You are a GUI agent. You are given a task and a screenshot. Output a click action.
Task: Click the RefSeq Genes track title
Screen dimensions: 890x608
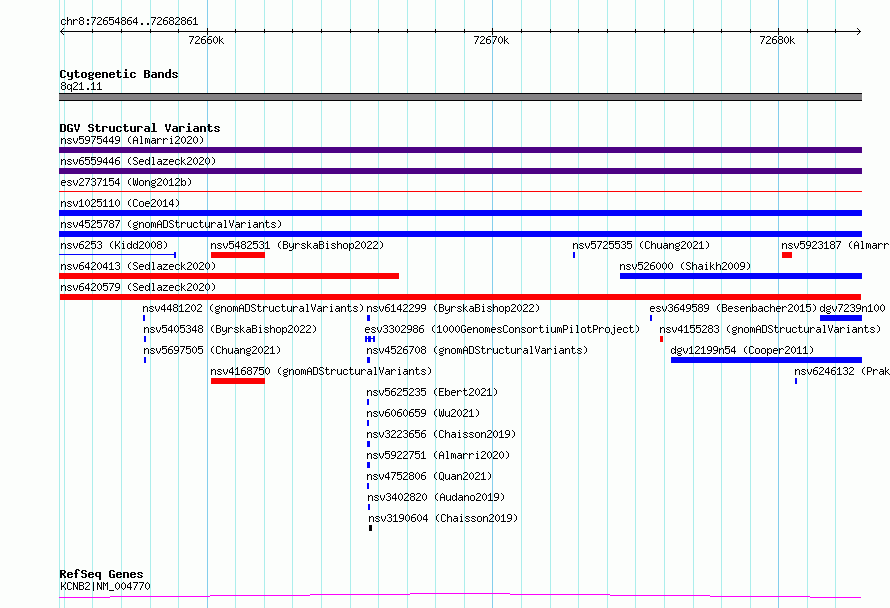[101, 574]
